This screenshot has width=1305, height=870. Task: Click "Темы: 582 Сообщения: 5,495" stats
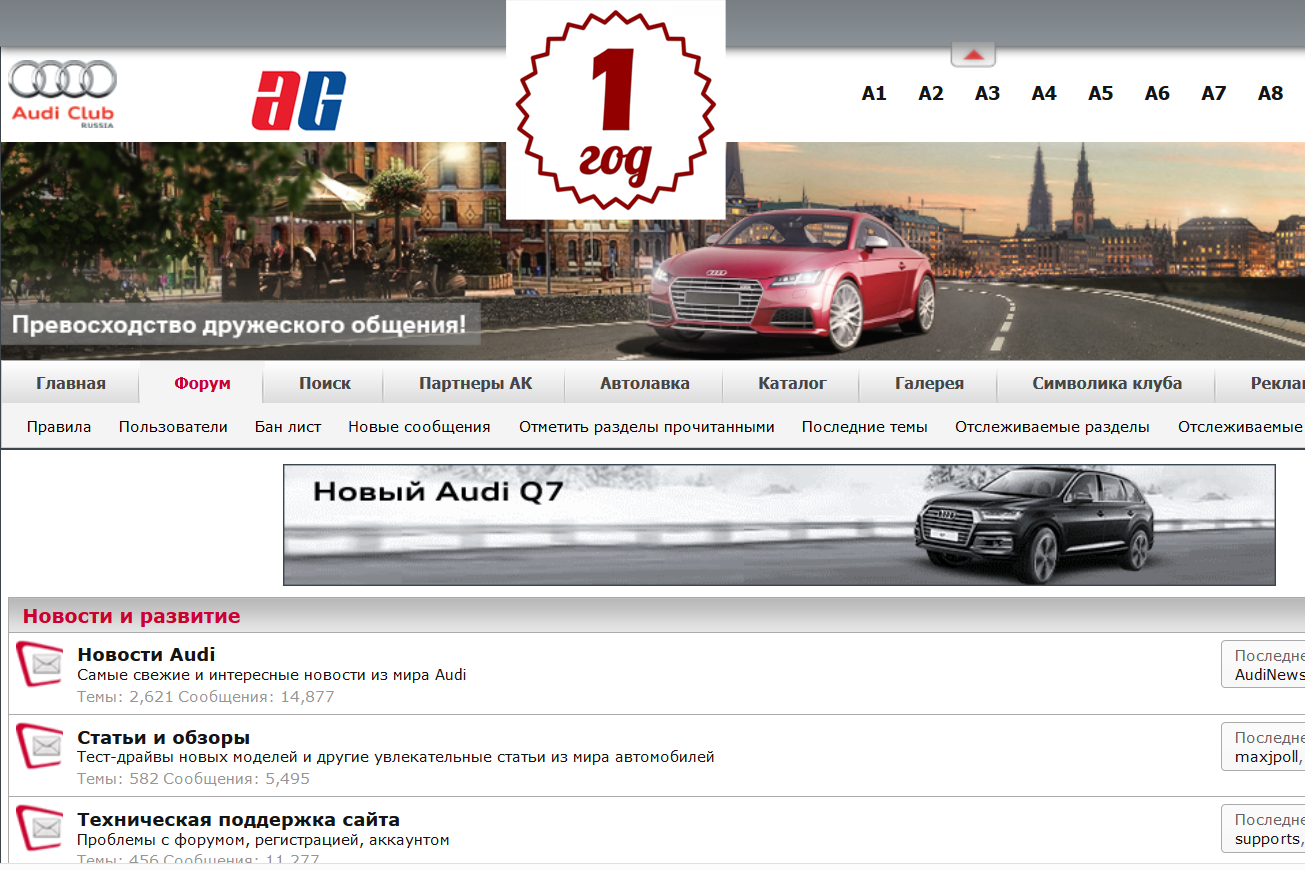point(193,779)
